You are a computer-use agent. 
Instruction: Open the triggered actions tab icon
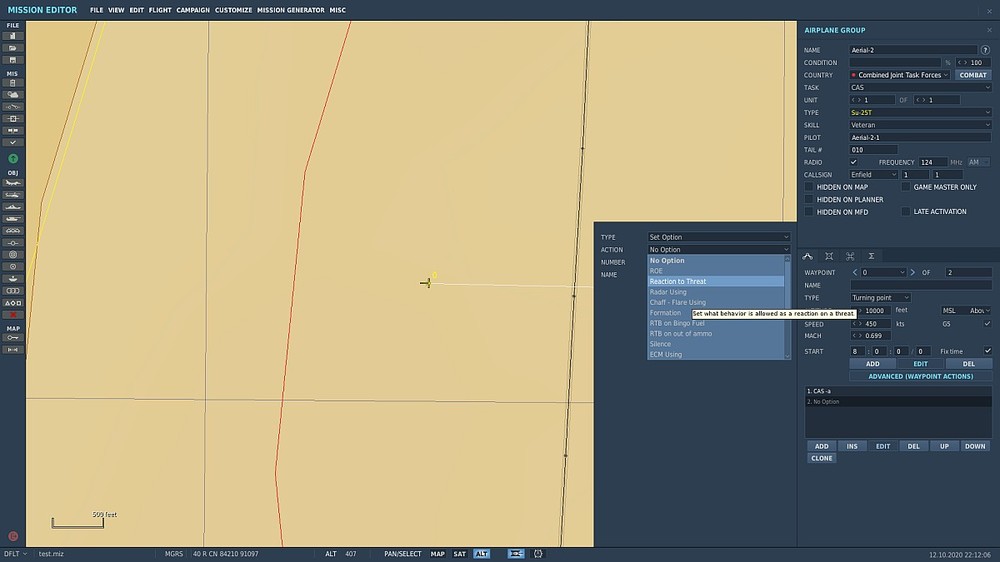pos(850,256)
